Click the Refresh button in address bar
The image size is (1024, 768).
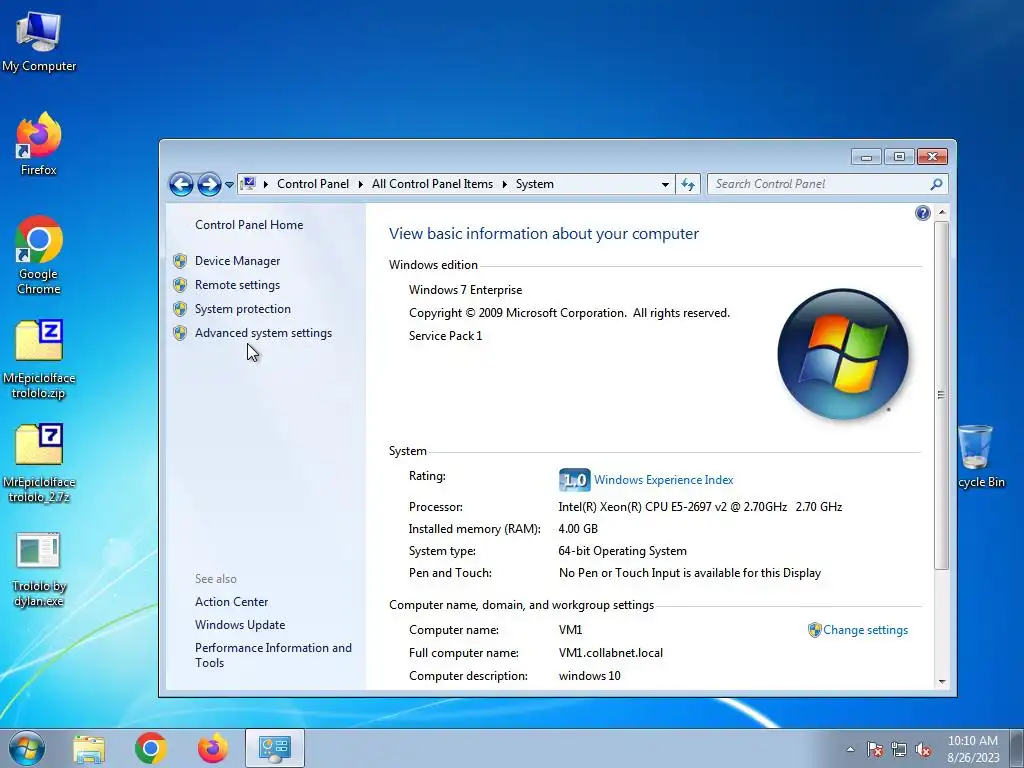(x=688, y=185)
